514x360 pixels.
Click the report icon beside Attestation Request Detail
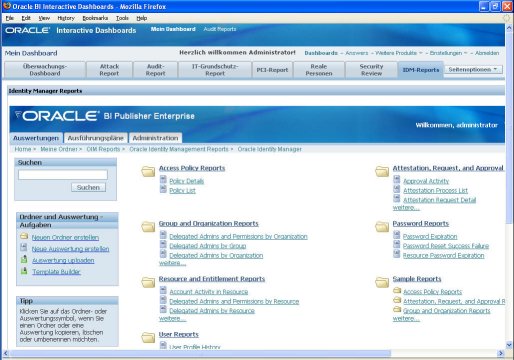point(397,198)
